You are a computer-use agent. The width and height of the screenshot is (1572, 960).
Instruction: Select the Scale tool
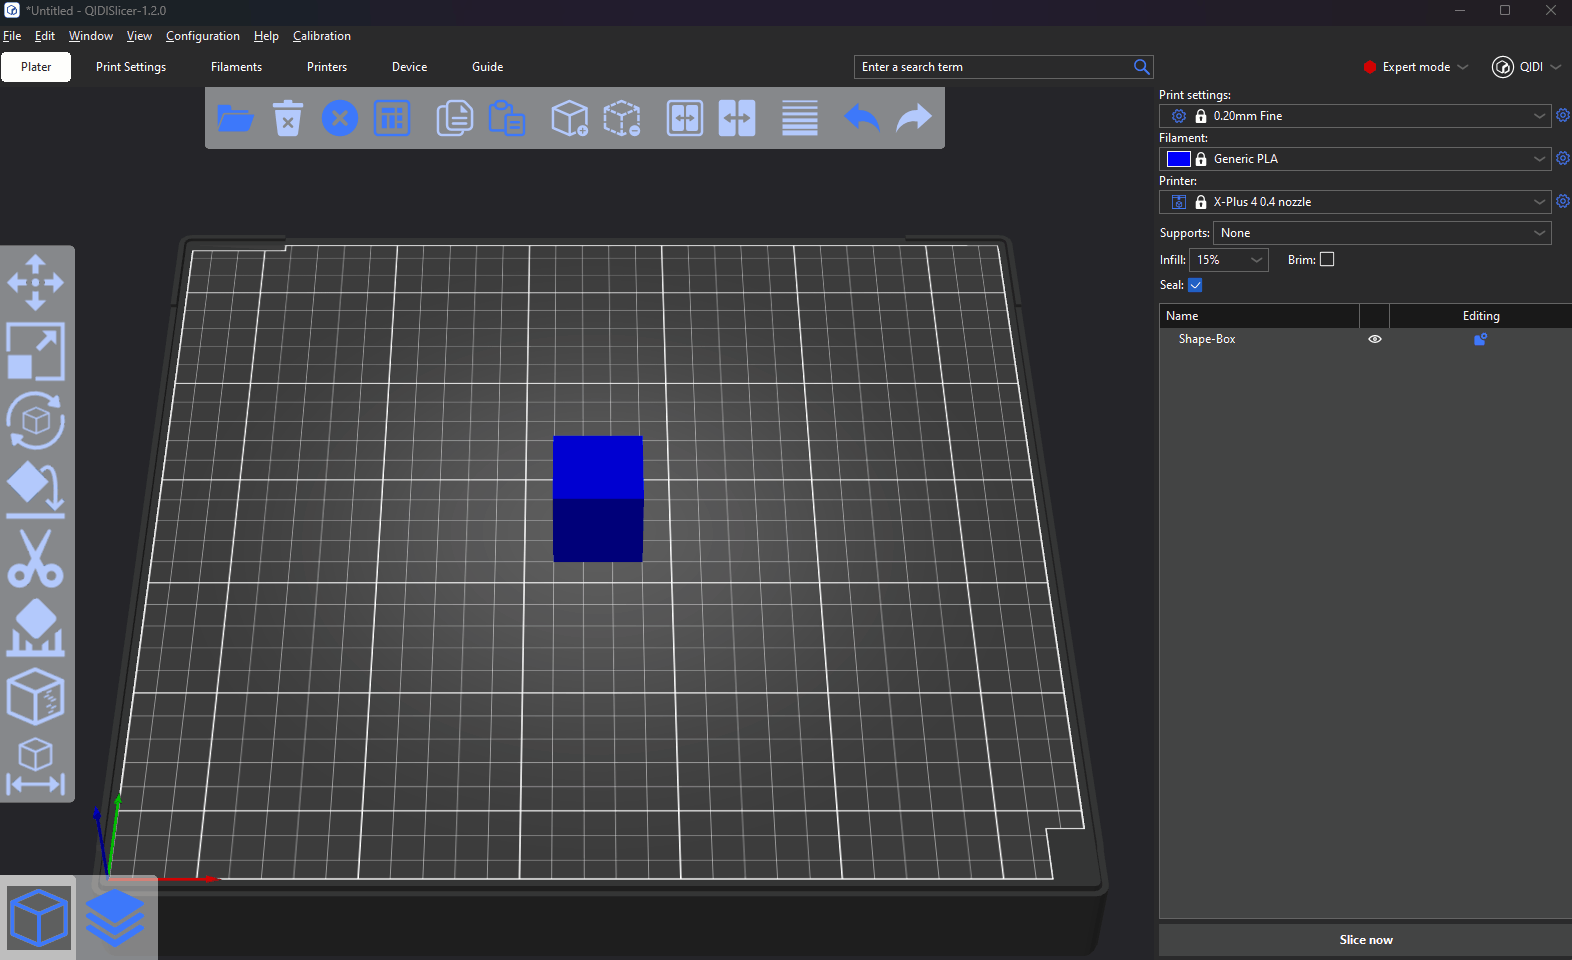point(36,351)
